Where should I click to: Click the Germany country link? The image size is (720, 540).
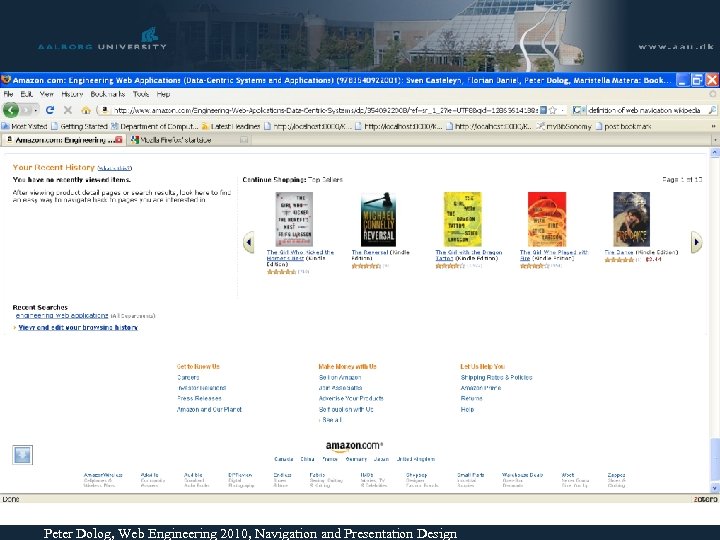356,459
